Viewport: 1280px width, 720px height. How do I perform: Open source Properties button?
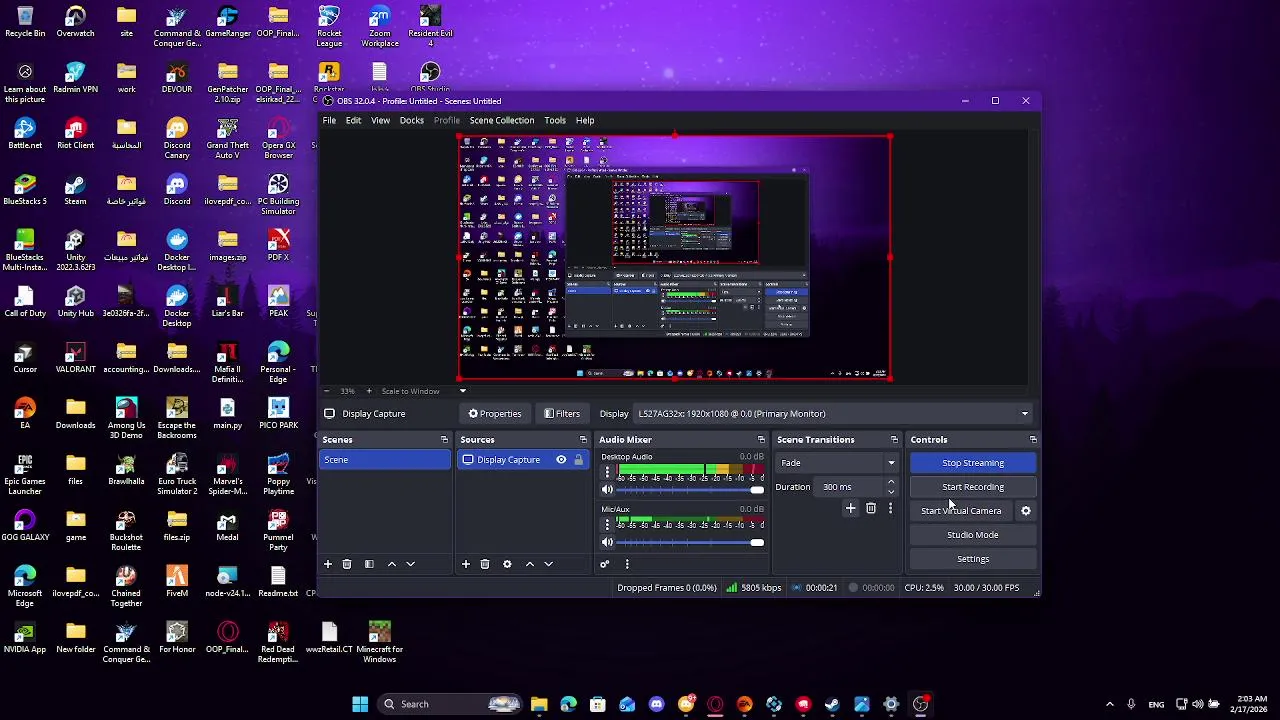point(494,414)
